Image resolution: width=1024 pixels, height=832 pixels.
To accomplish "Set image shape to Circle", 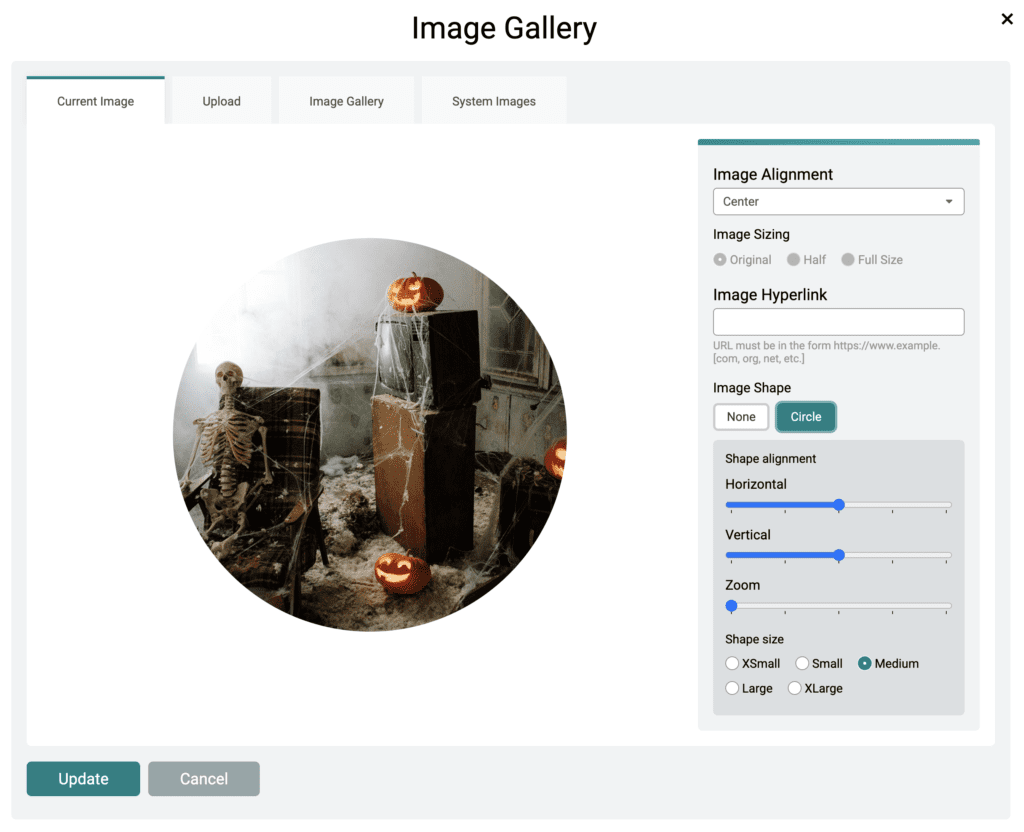I will (805, 417).
